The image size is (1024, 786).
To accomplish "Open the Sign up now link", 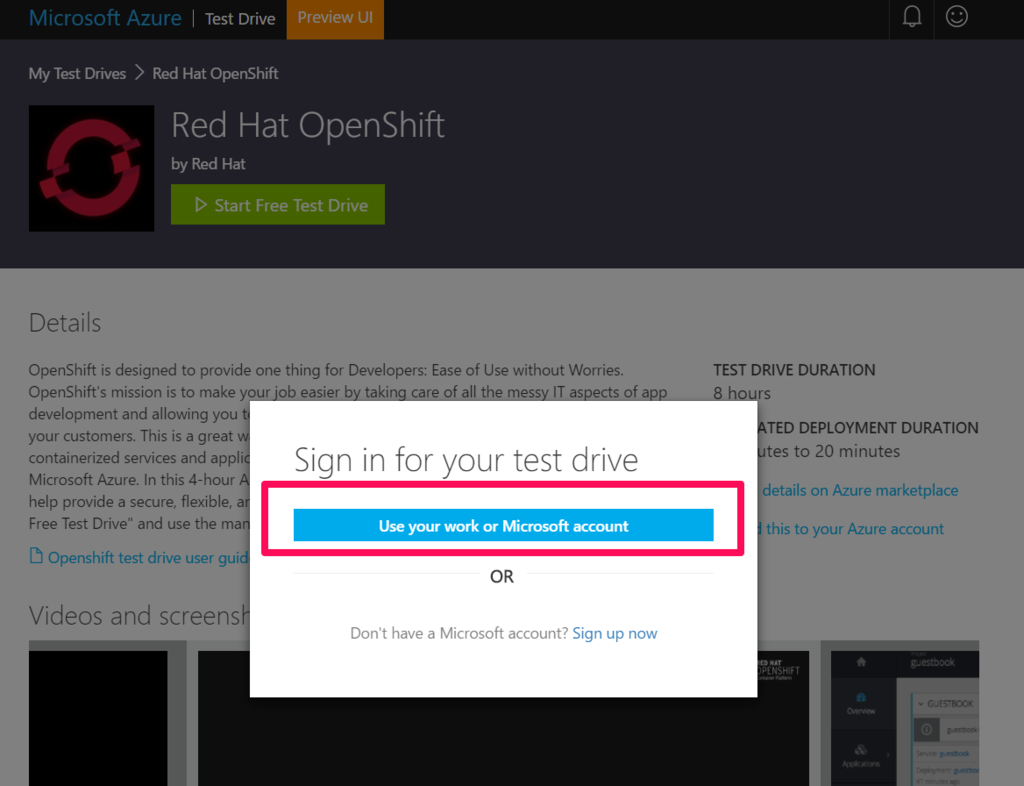I will pyautogui.click(x=615, y=633).
